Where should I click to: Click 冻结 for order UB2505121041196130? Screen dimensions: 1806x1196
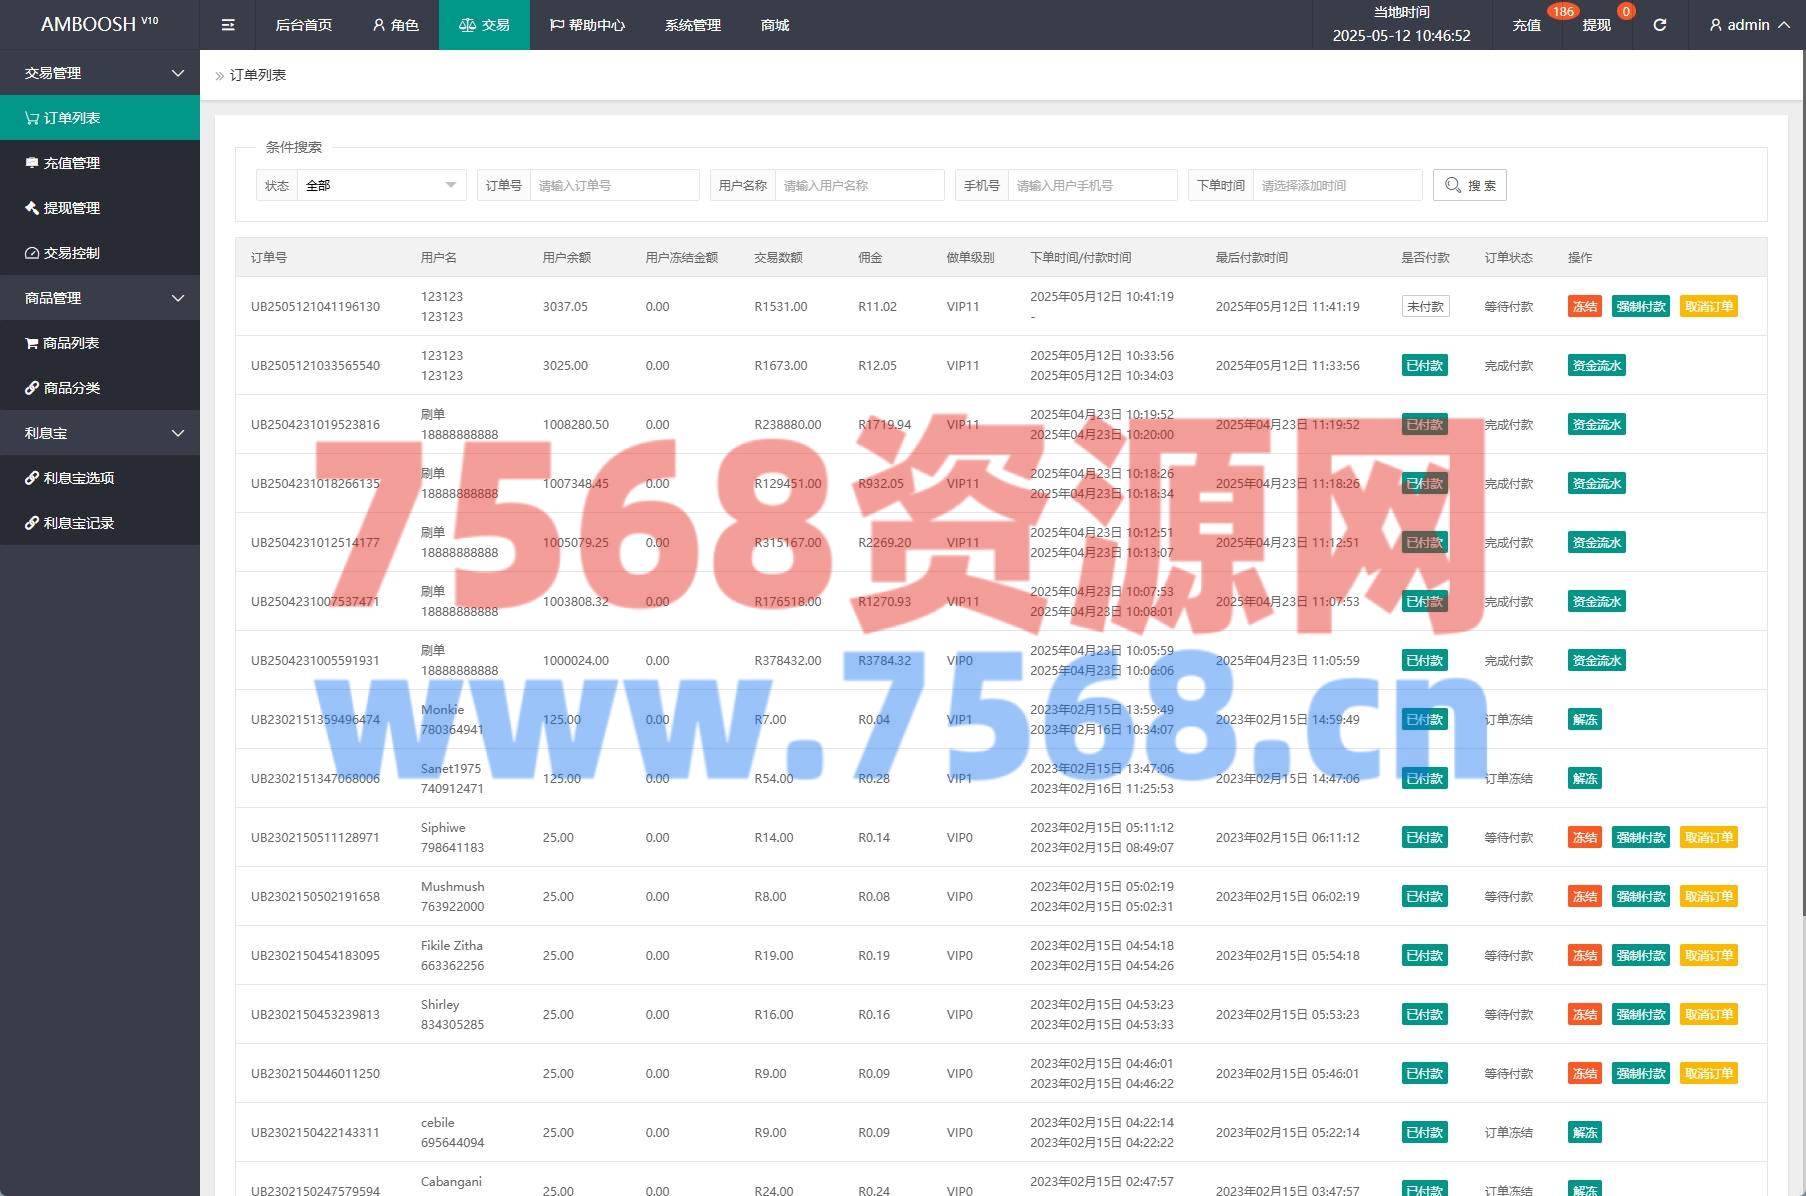point(1584,307)
